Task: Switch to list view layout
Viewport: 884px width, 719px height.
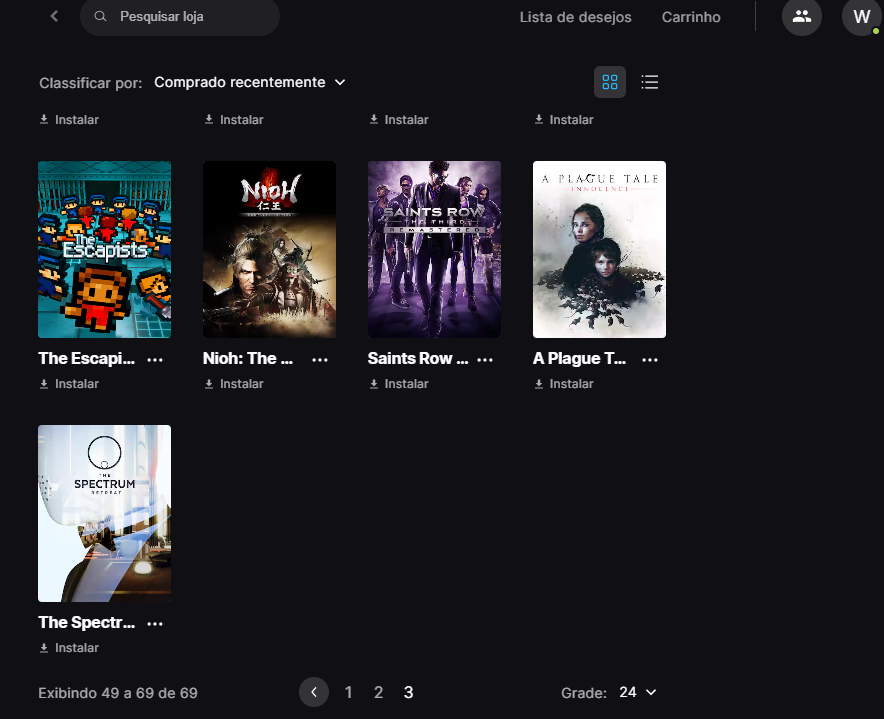Action: [650, 82]
